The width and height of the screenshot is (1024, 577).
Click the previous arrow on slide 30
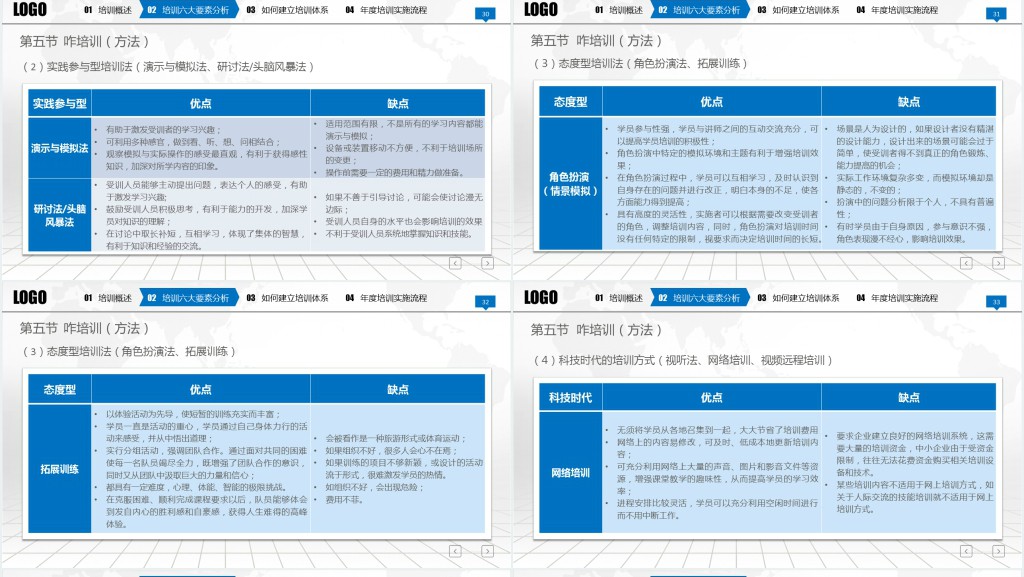click(455, 263)
